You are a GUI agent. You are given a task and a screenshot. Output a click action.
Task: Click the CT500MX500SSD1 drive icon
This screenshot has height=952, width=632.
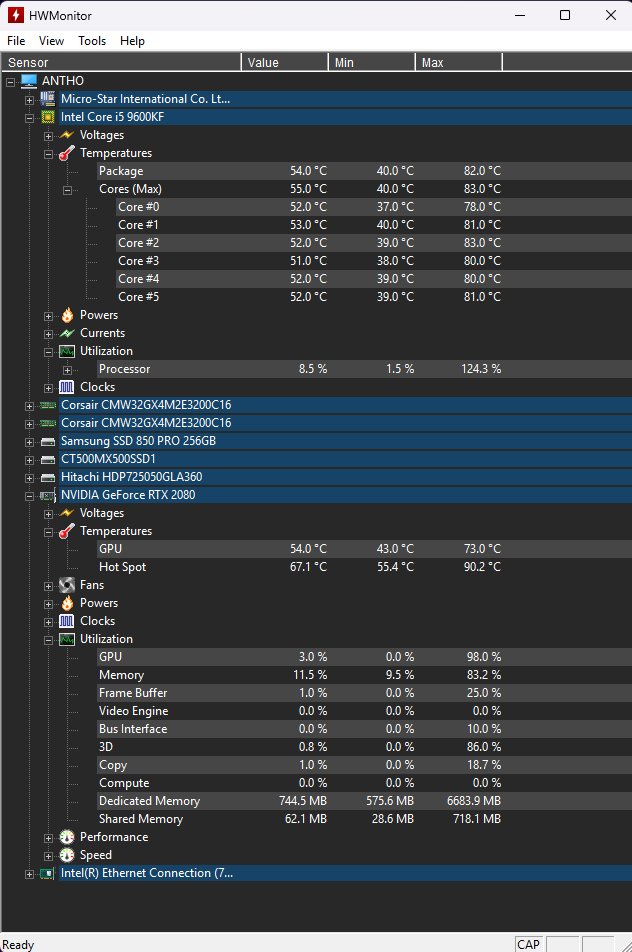pos(47,460)
